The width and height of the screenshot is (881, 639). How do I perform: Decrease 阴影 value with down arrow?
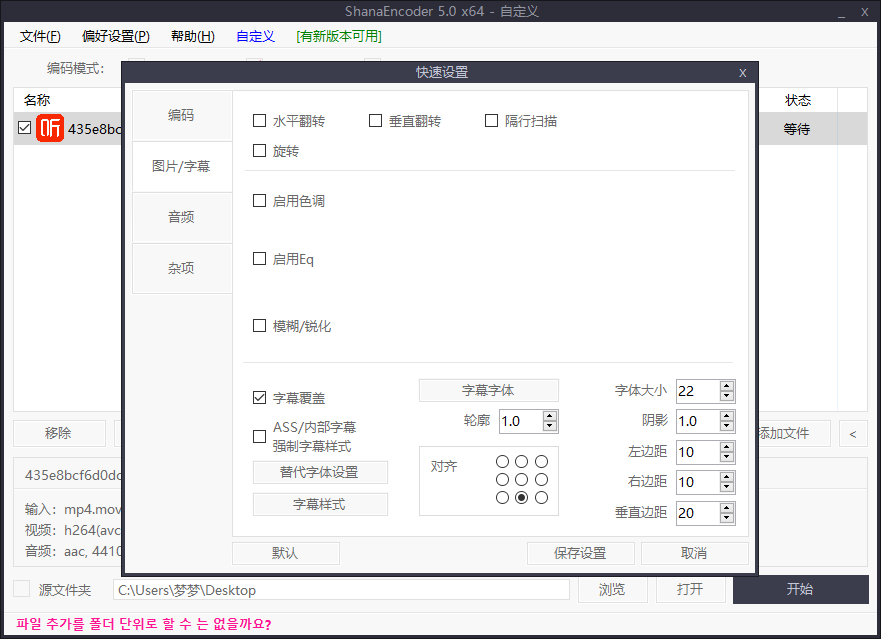[x=726, y=426]
